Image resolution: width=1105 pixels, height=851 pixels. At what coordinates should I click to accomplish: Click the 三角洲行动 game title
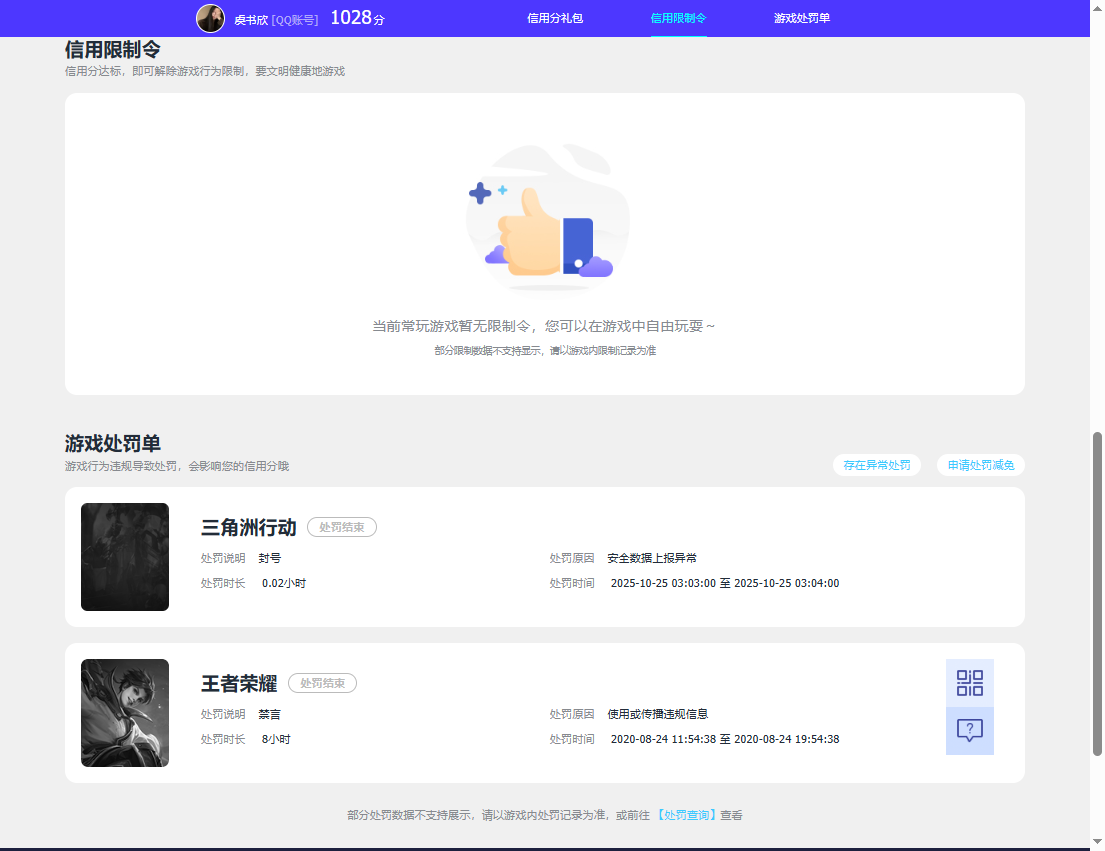(x=249, y=528)
